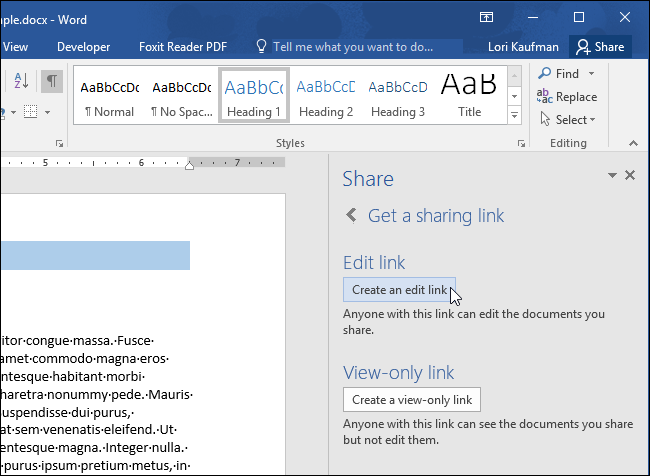Go back using the Share pane arrow
650x476 pixels.
[351, 215]
